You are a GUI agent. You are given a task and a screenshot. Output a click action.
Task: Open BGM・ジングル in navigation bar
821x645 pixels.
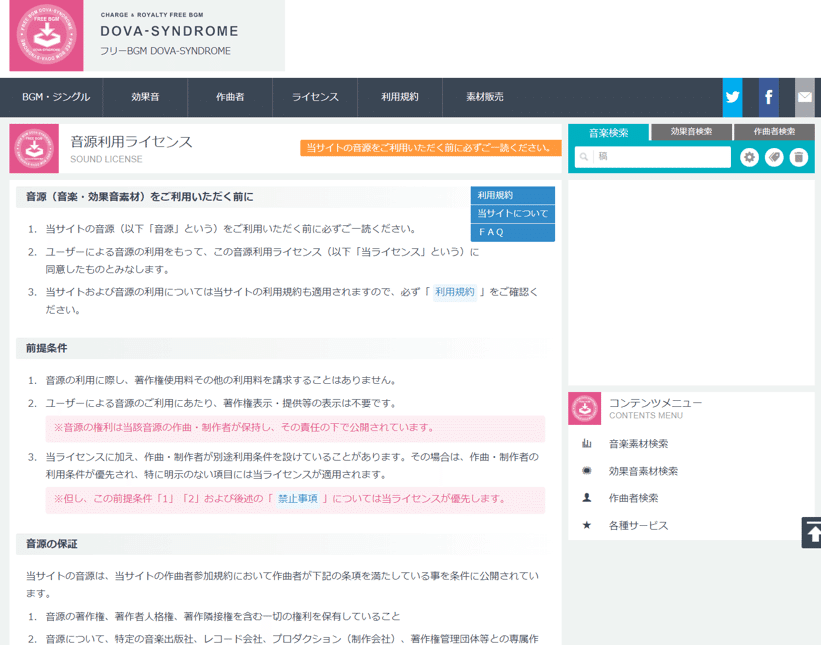tap(56, 97)
